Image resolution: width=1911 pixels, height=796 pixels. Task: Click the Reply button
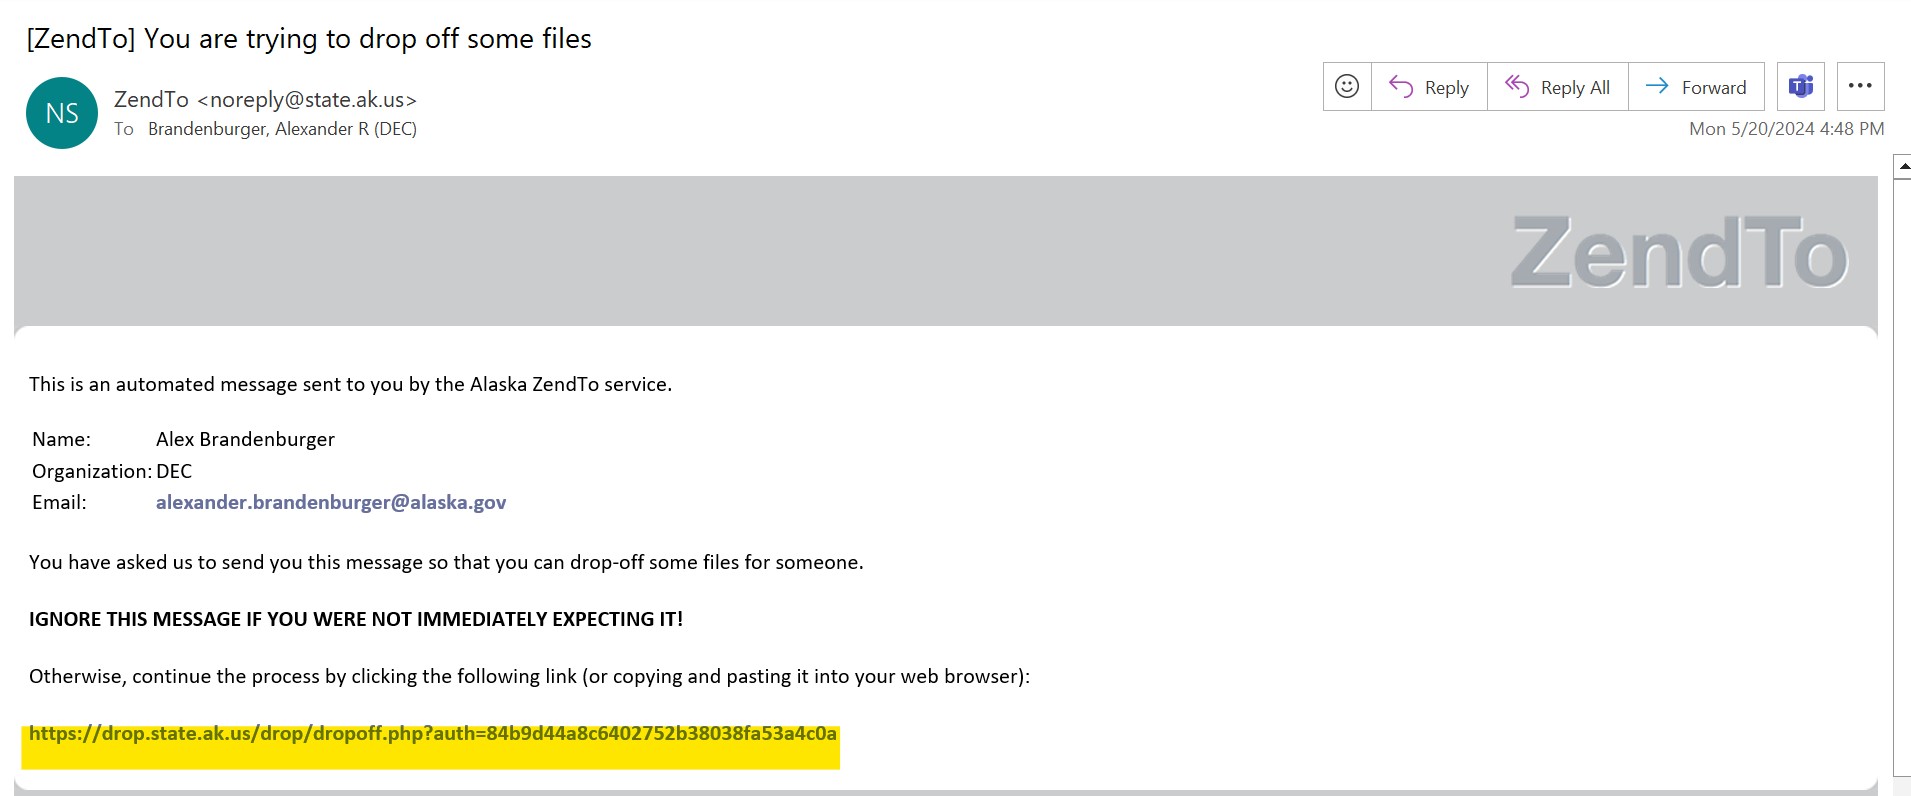pyautogui.click(x=1429, y=87)
